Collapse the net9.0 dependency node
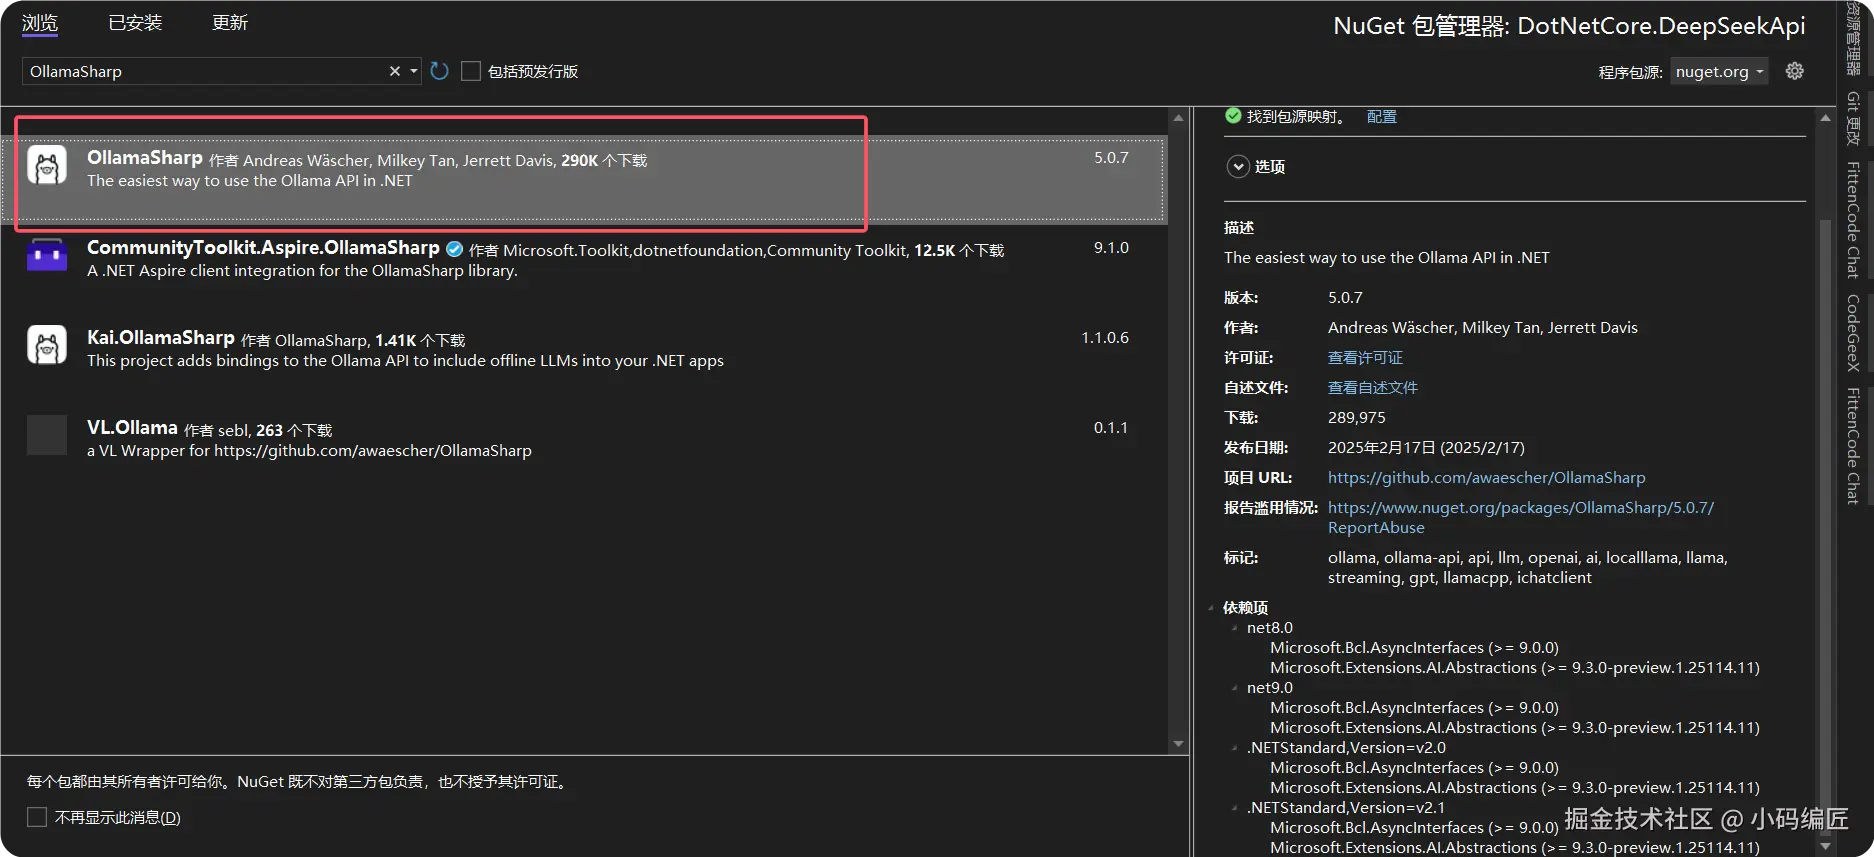Screen dimensions: 1874x857 pos(1235,688)
